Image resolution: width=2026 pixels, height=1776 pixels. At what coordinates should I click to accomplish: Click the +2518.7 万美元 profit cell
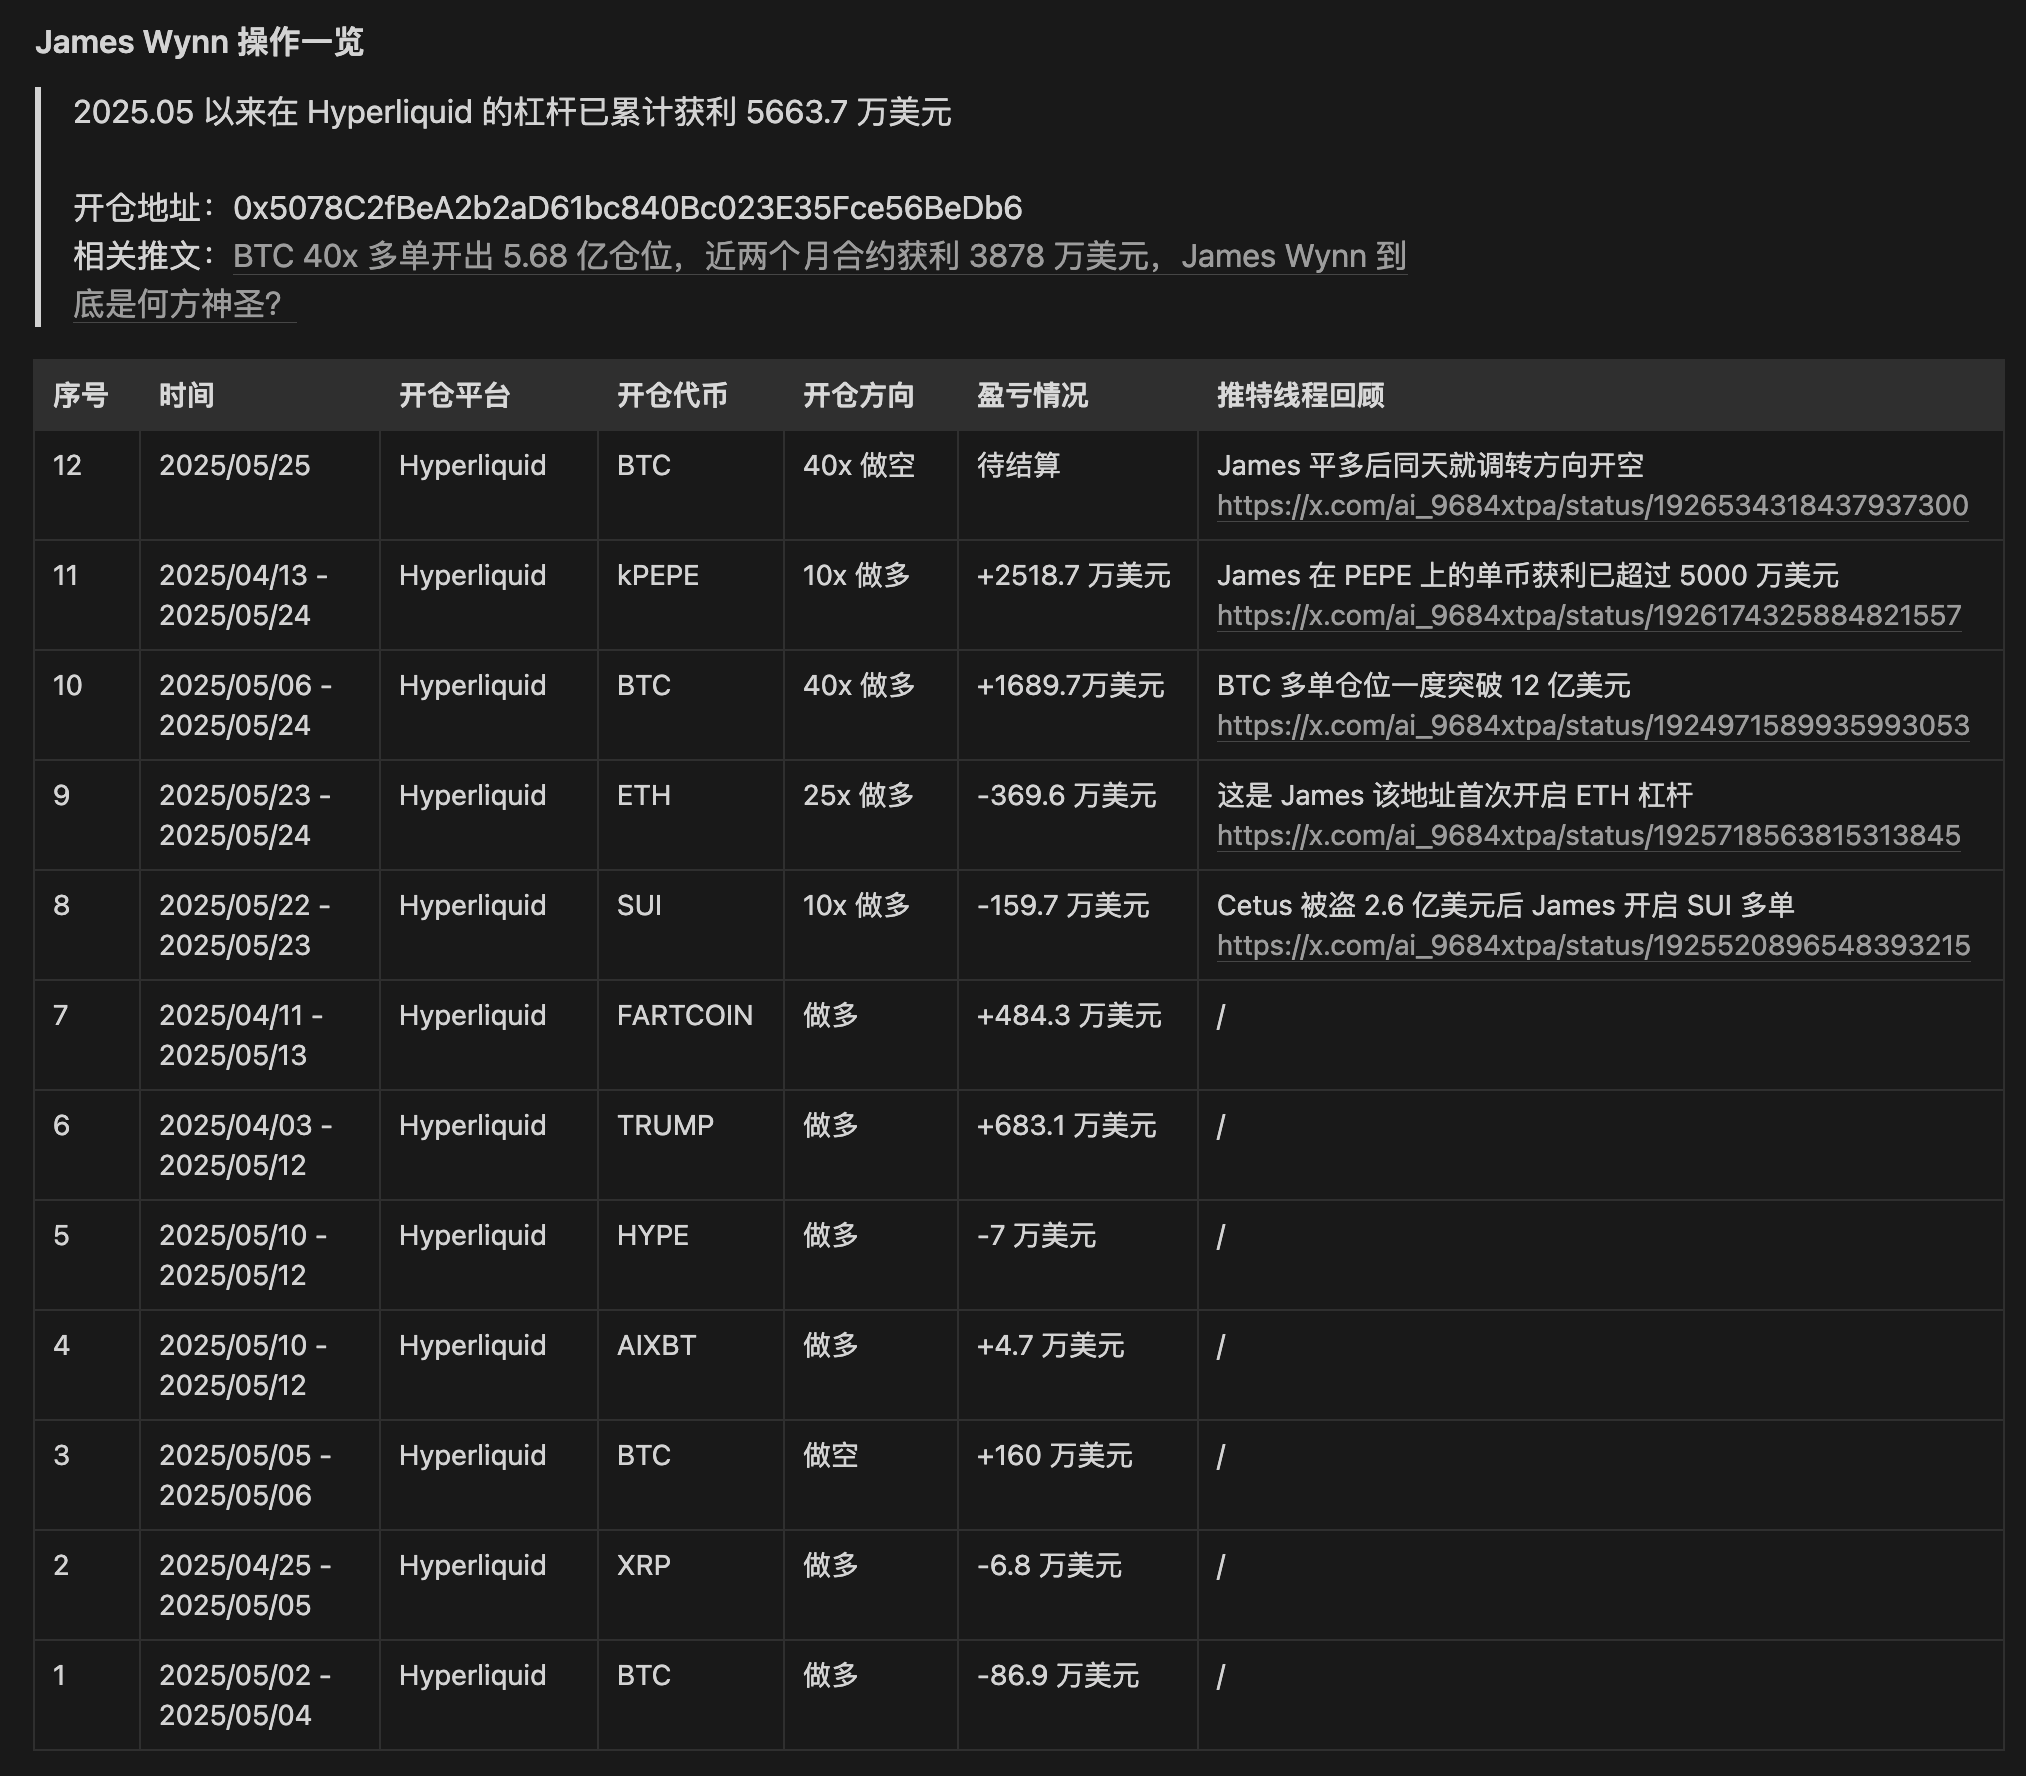coord(1073,575)
